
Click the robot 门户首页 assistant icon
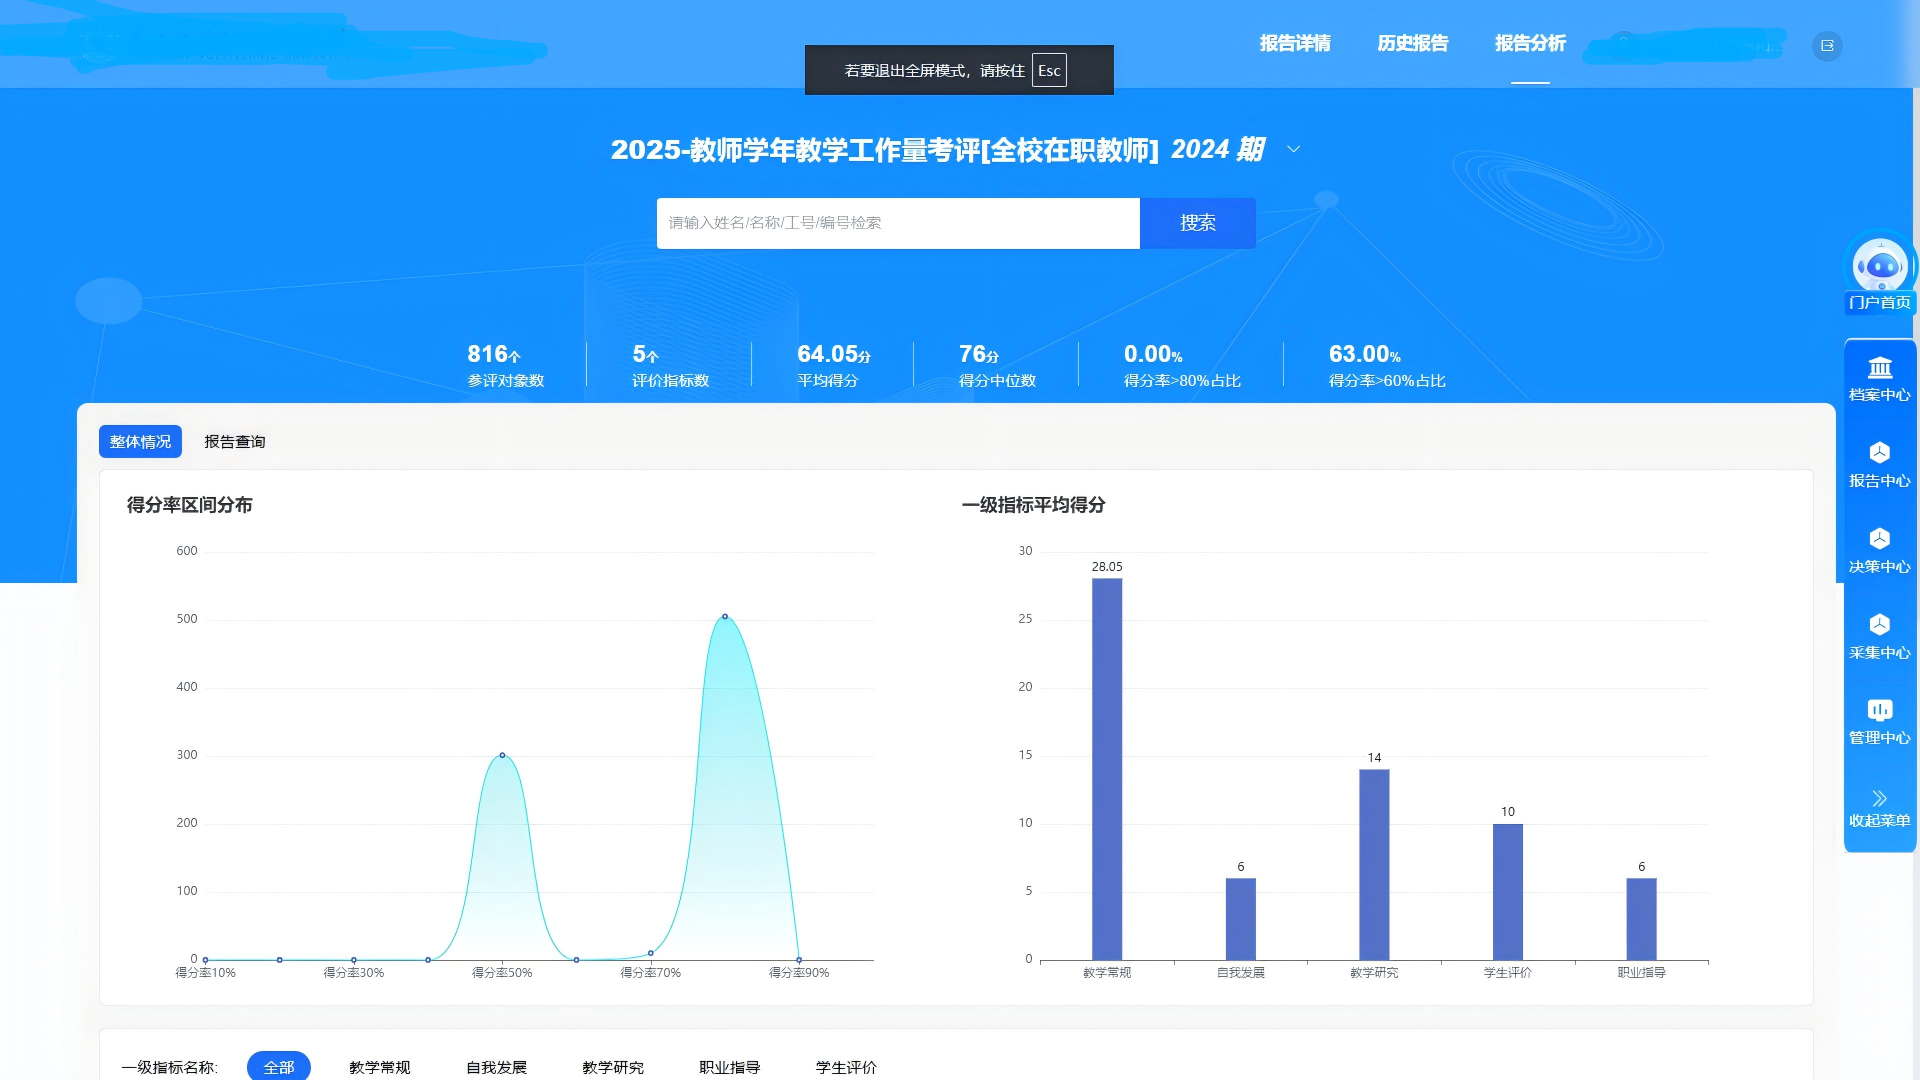(x=1880, y=266)
